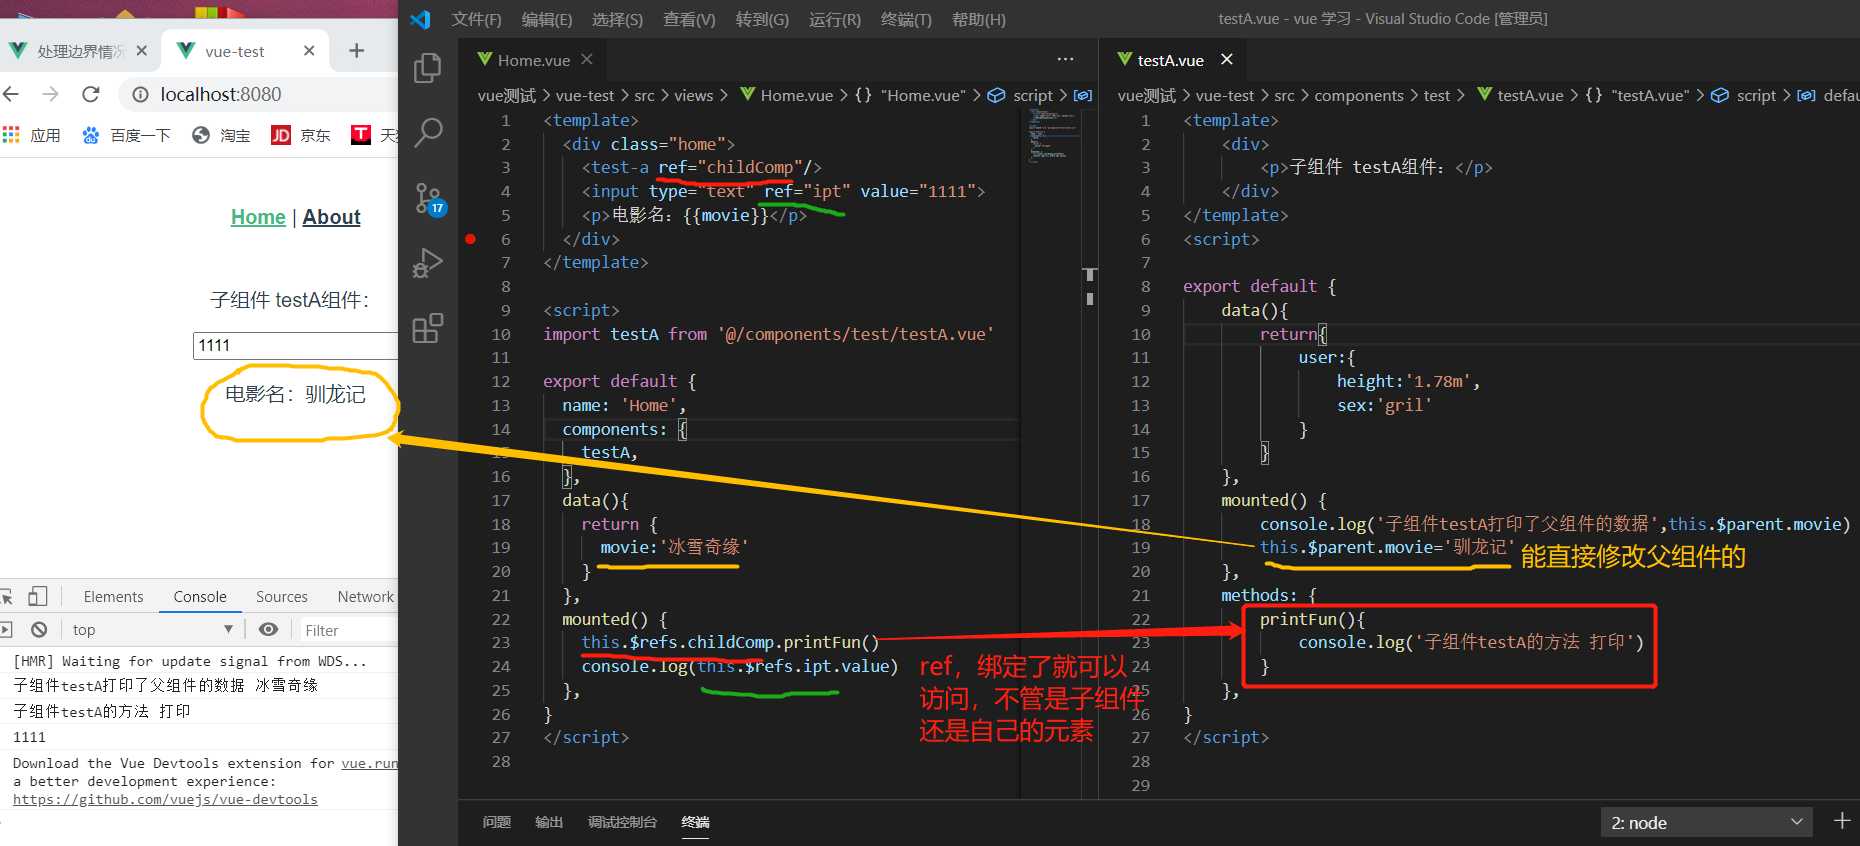Click the Home link on the page
The width and height of the screenshot is (1860, 846).
pyautogui.click(x=258, y=217)
